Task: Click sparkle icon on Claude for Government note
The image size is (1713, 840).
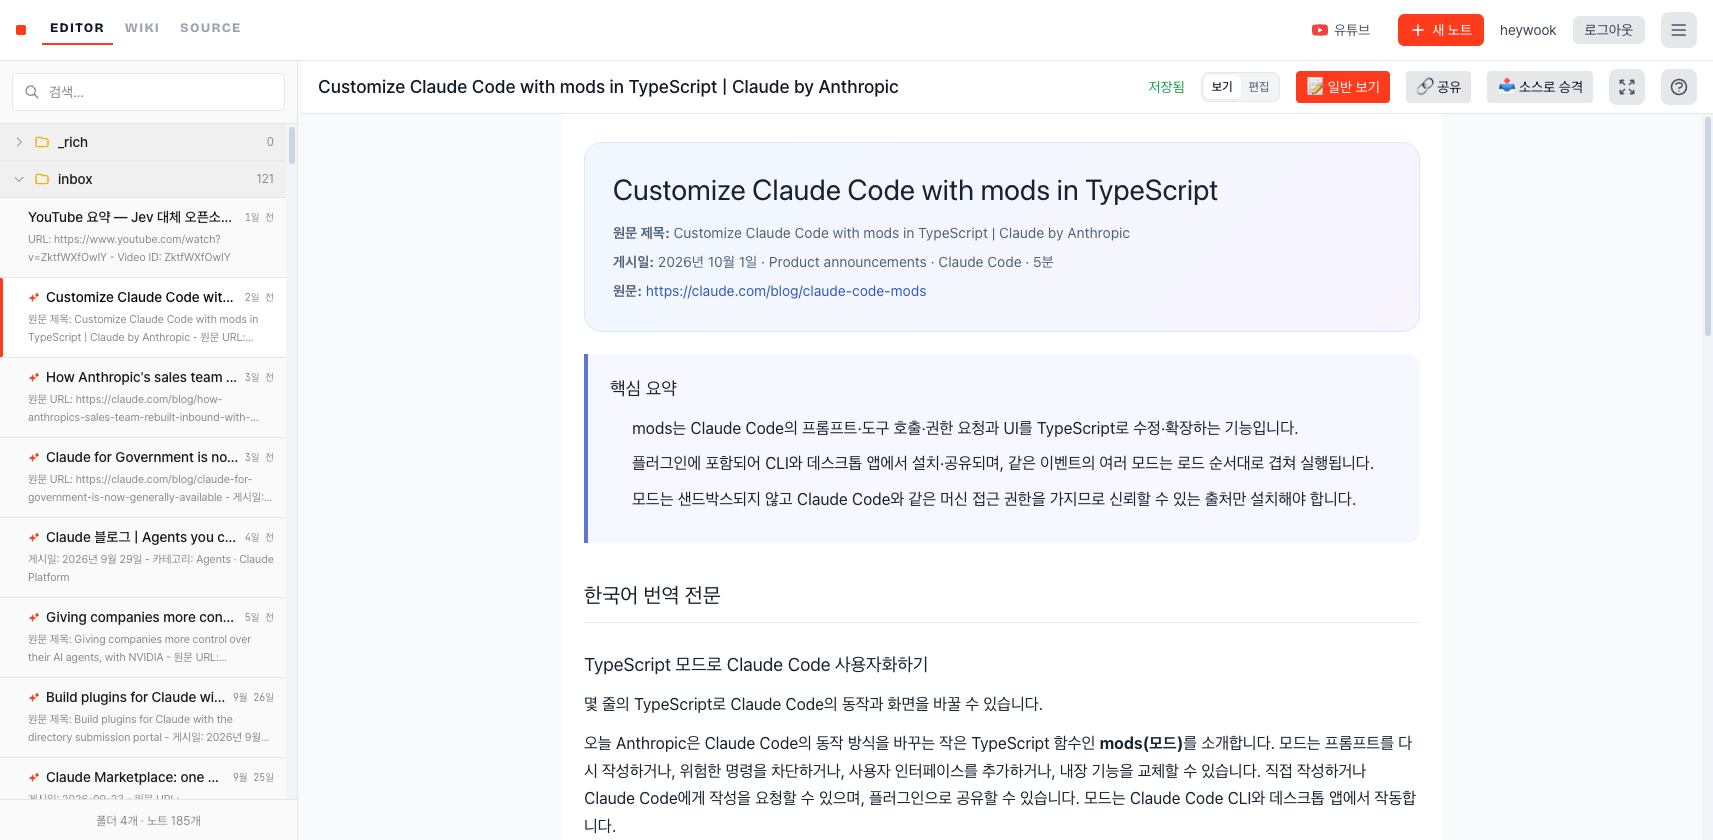Action: pos(34,457)
